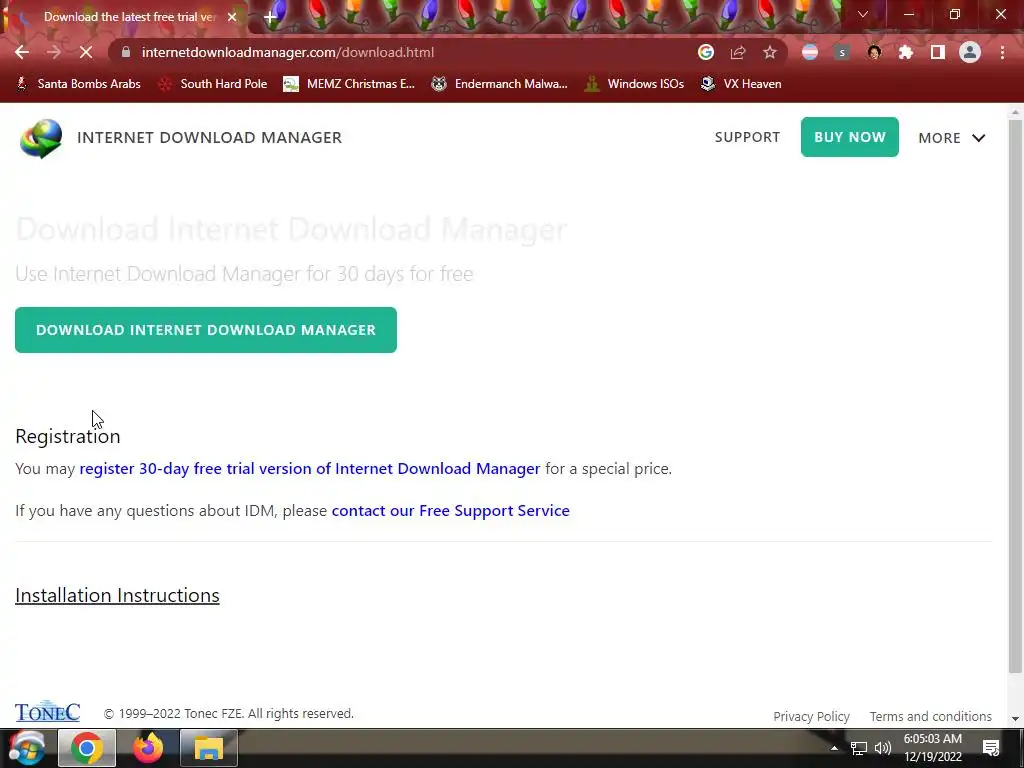Open the taskbar clock and date
This screenshot has height=768, width=1024.
(933, 748)
